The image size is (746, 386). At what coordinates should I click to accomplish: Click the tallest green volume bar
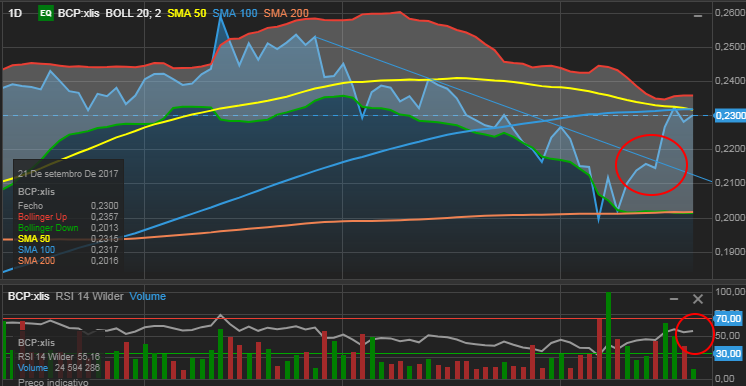tap(608, 335)
